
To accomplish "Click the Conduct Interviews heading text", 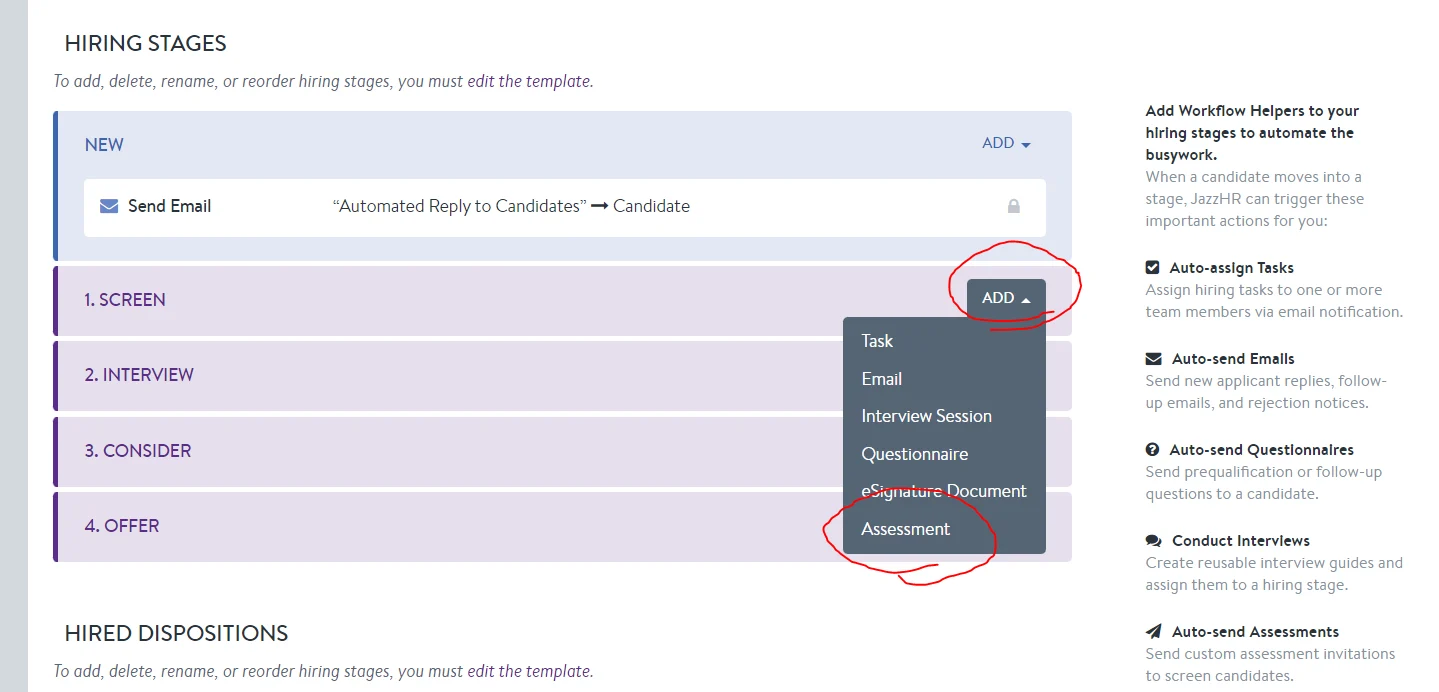I will pos(1241,541).
